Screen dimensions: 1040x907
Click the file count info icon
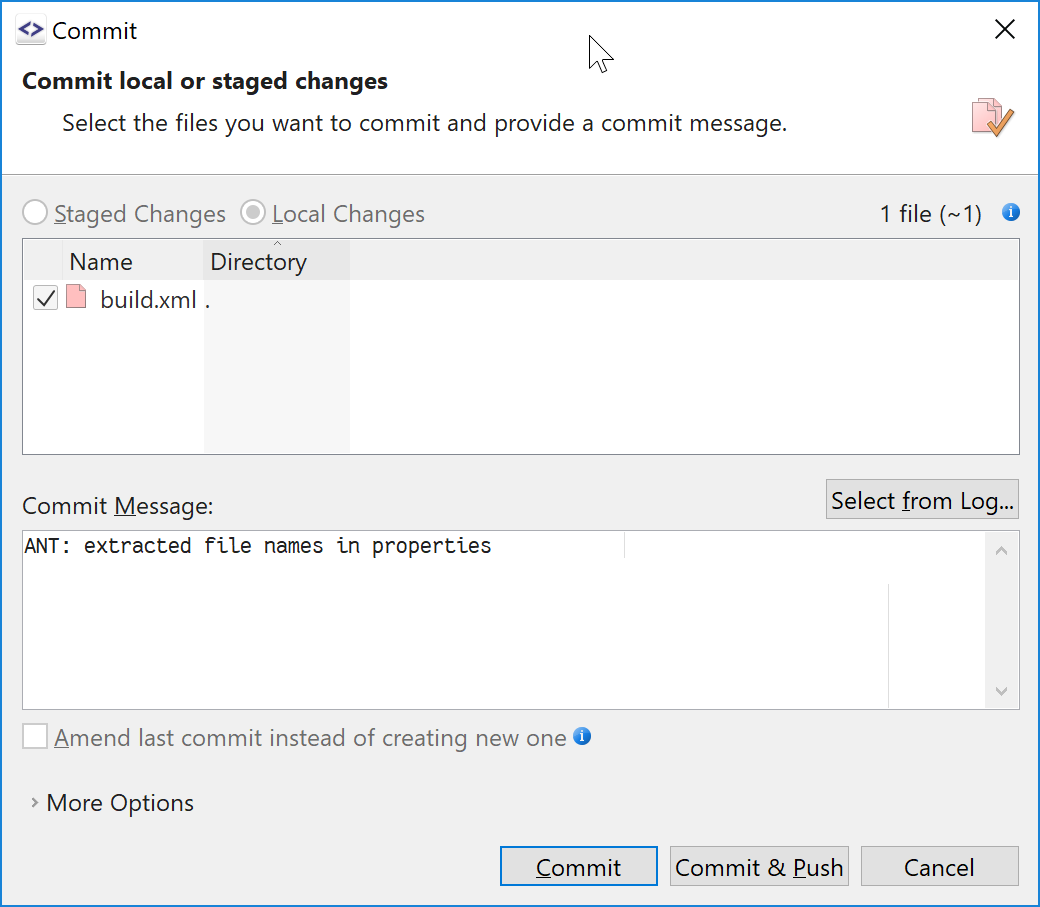pyautogui.click(x=1010, y=212)
